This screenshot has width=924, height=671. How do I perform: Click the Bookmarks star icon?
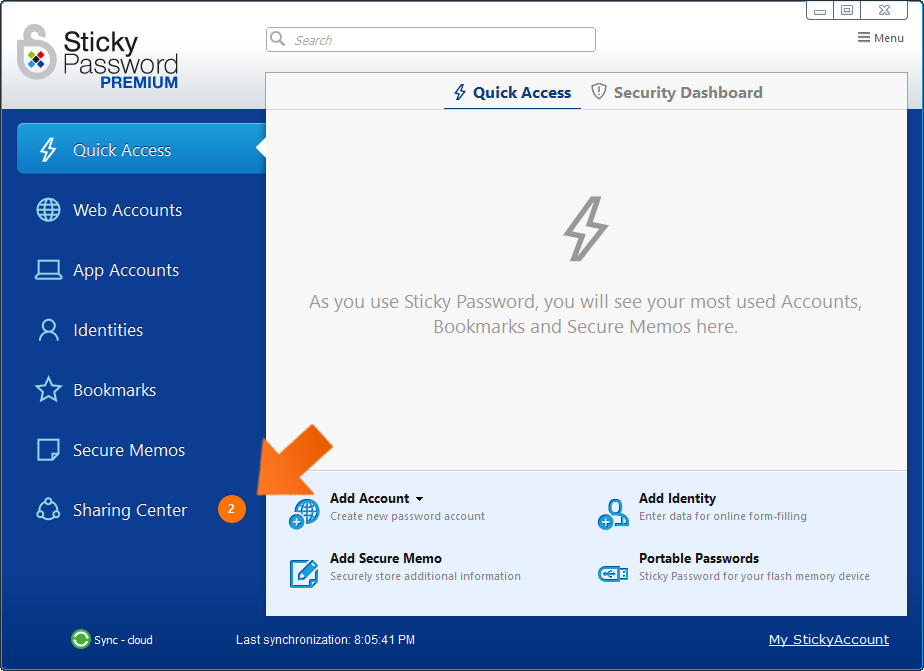(48, 389)
